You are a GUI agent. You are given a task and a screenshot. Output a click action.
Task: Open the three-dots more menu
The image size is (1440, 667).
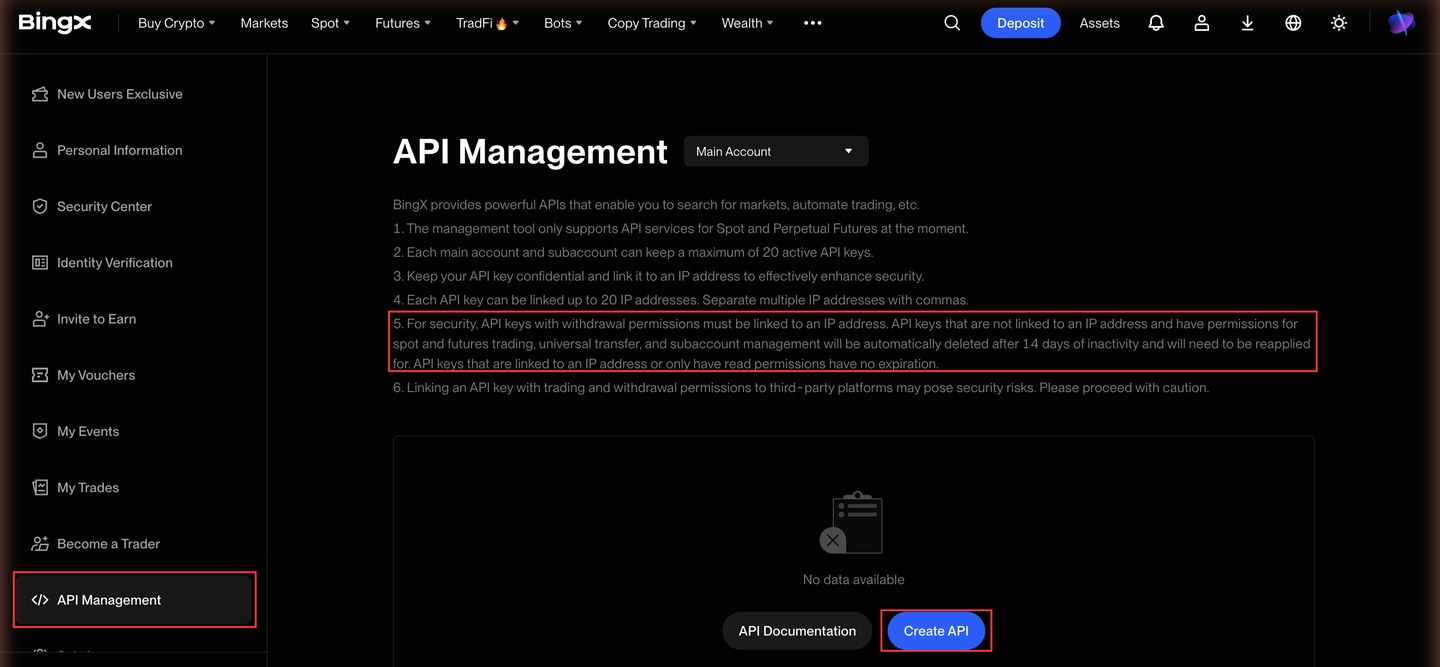tap(813, 23)
